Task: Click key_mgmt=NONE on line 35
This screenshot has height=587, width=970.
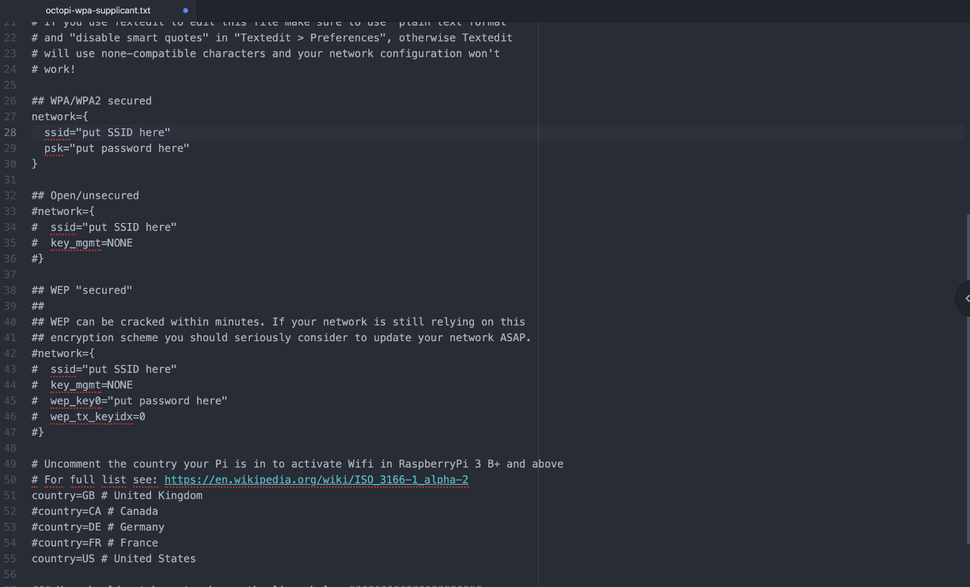Action: pos(91,243)
